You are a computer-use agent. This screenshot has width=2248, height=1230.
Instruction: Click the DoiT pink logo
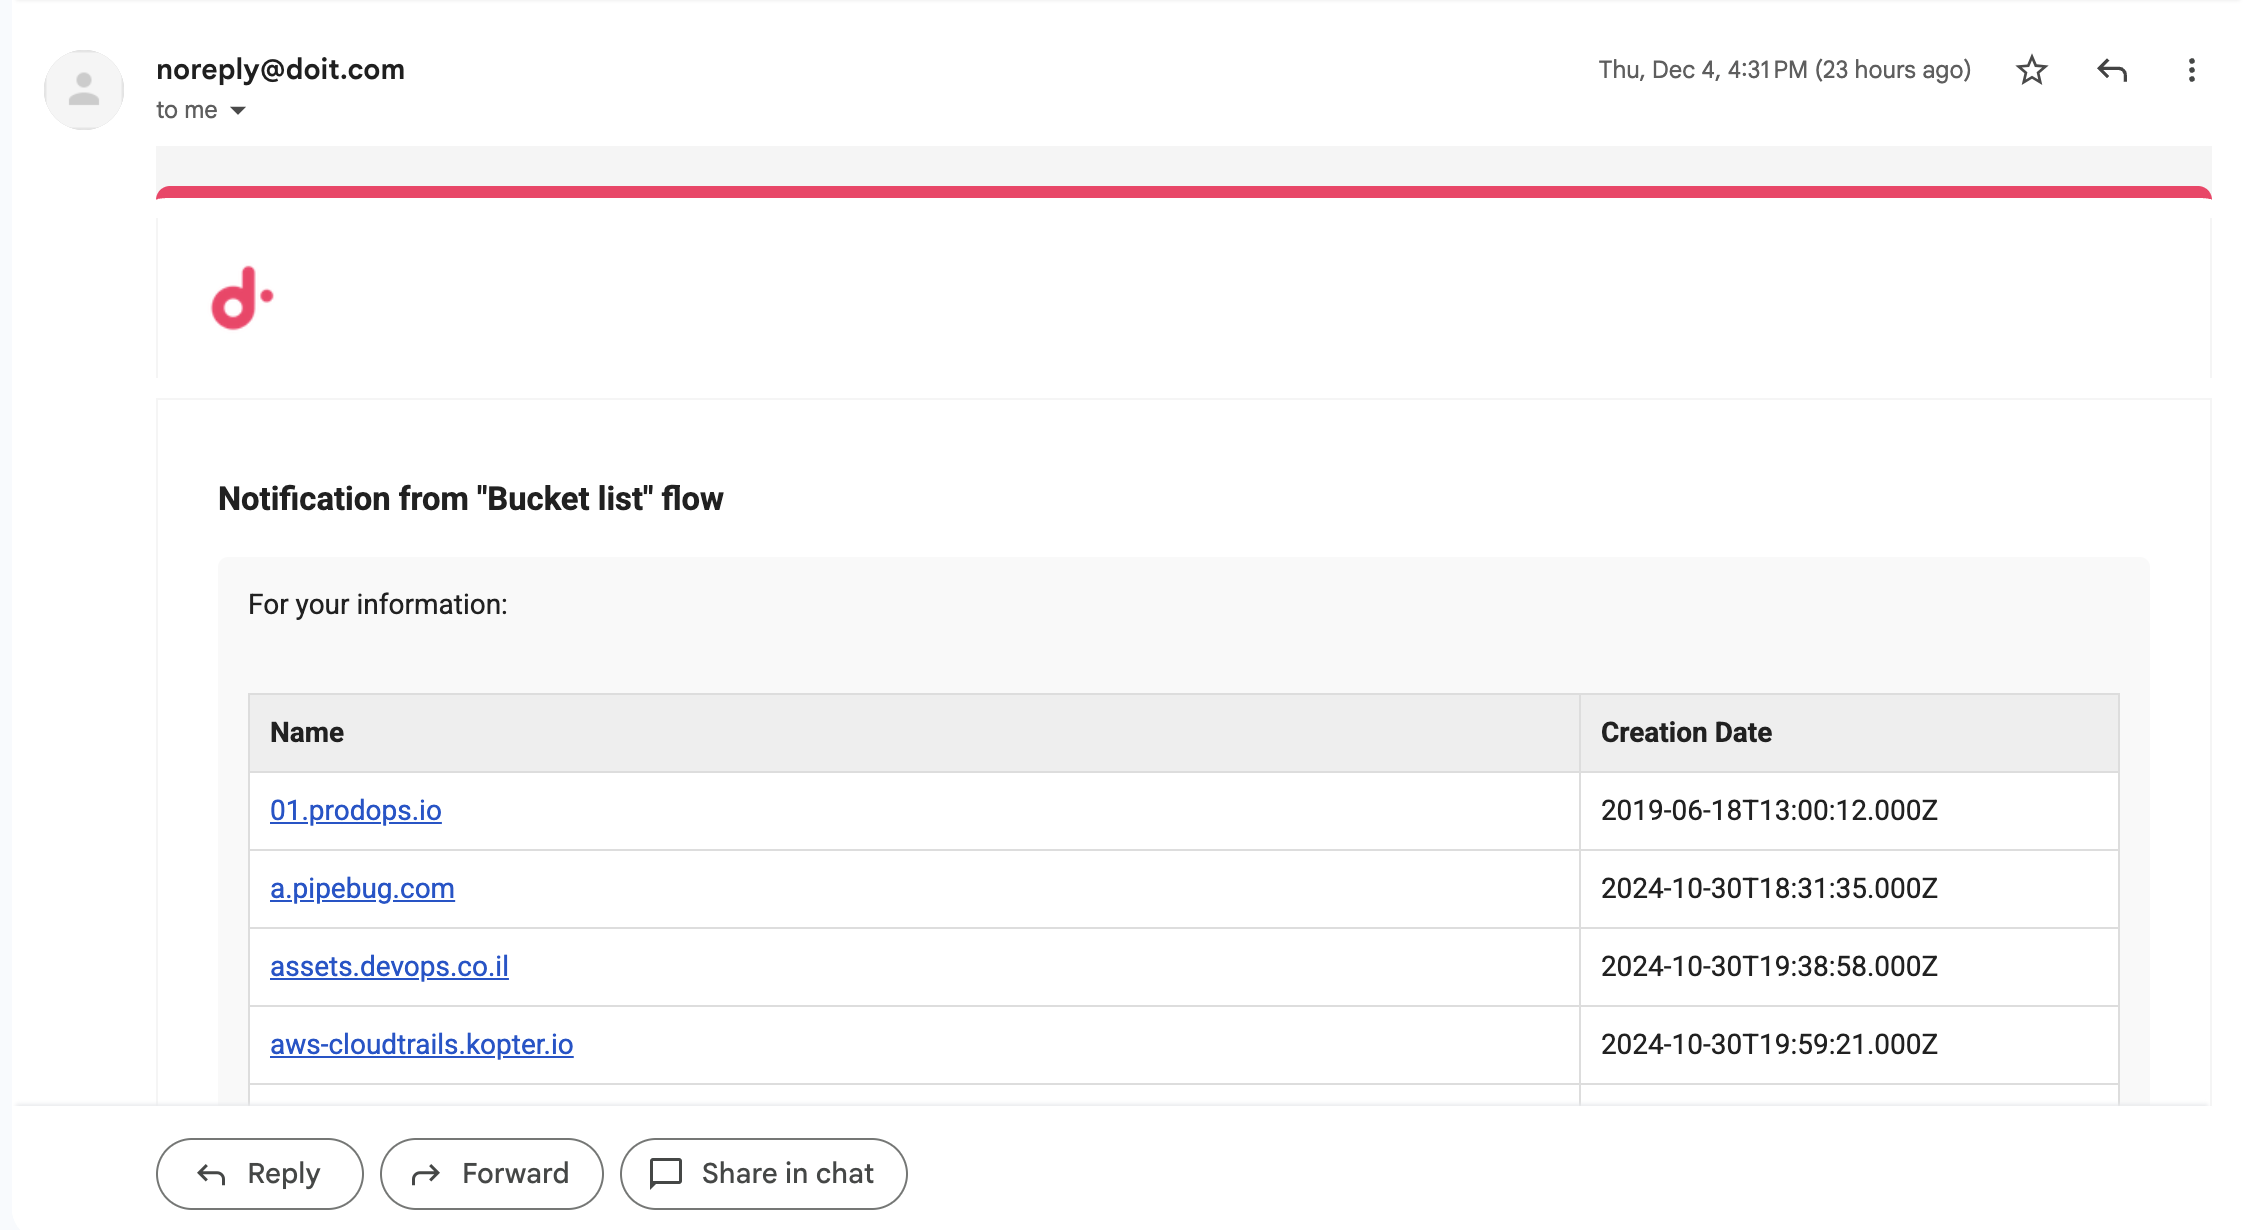pos(241,298)
